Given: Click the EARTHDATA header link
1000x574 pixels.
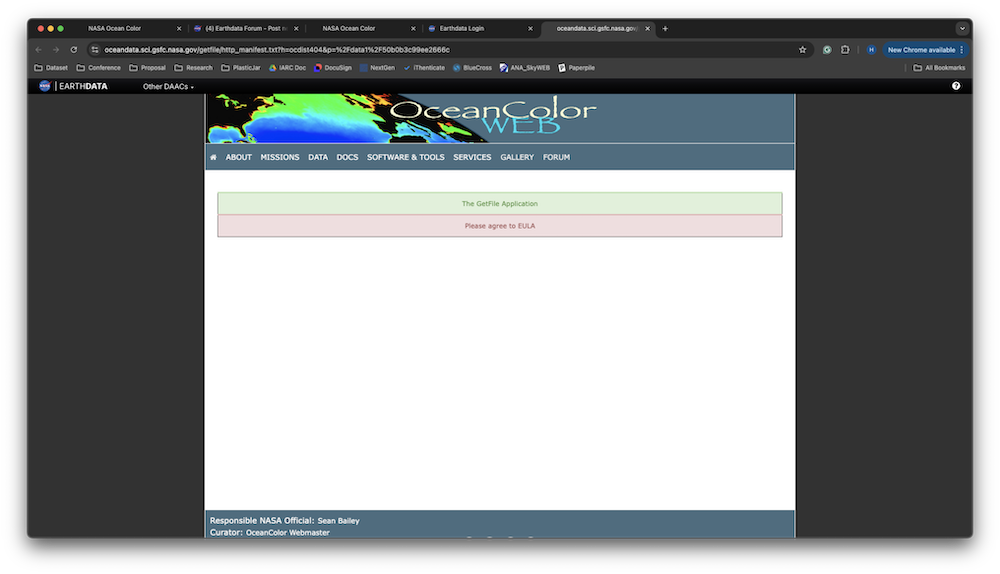Looking at the screenshot, I should (x=83, y=86).
